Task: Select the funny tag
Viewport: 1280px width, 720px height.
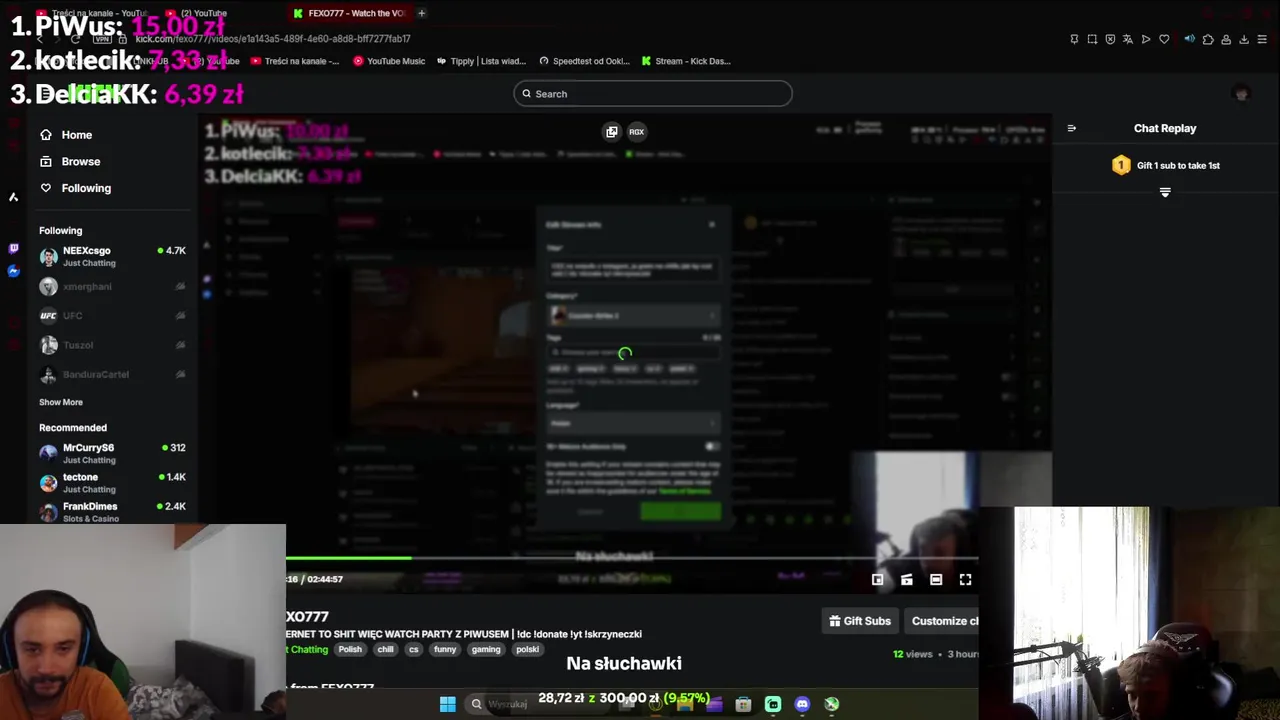Action: (x=445, y=649)
